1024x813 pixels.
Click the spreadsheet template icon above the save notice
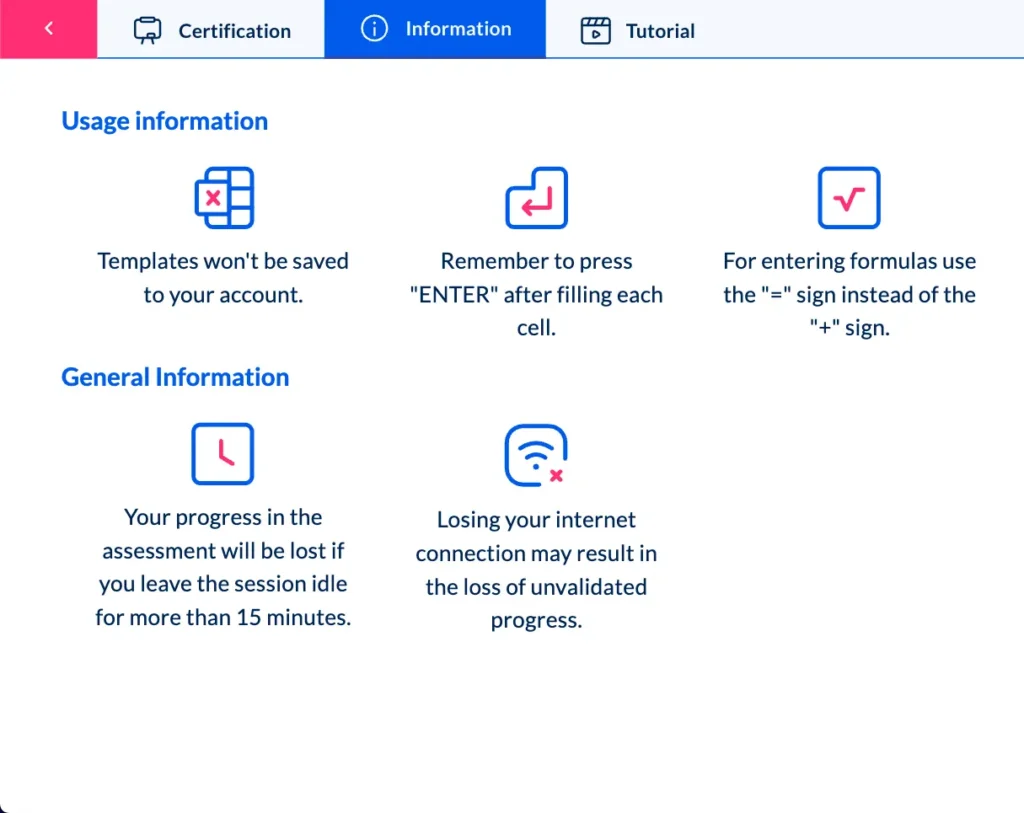tap(222, 197)
